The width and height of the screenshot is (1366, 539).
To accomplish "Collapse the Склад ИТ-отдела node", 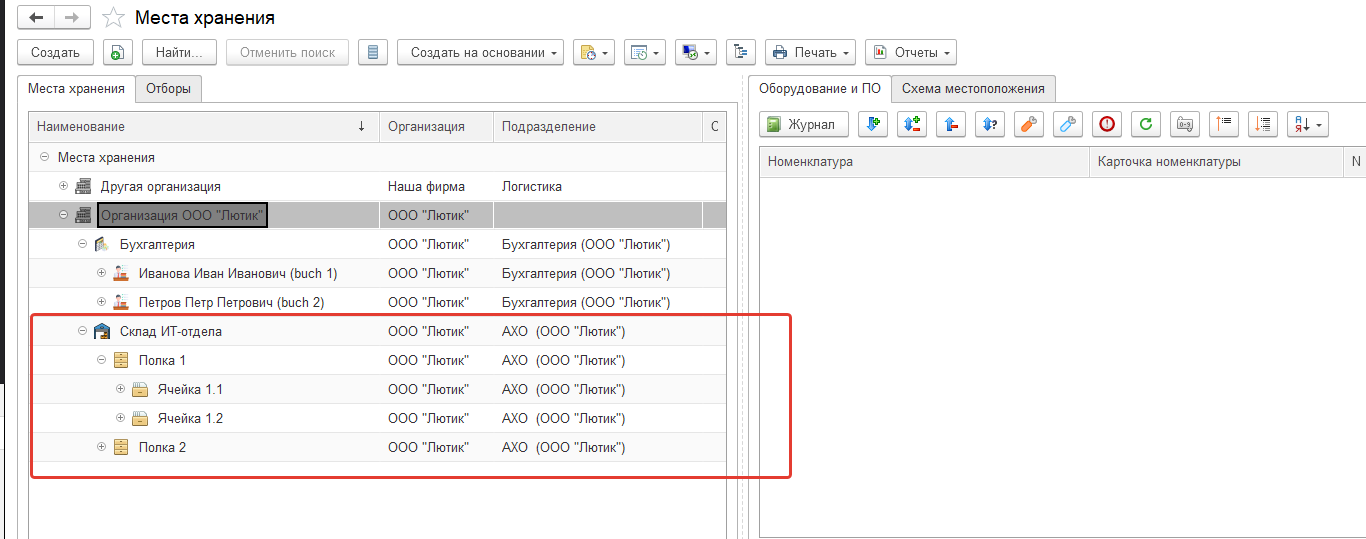I will [82, 331].
